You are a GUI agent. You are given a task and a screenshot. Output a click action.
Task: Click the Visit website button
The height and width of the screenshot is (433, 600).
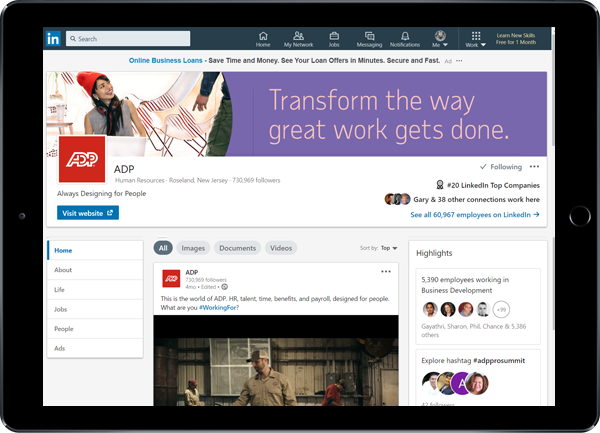click(88, 213)
